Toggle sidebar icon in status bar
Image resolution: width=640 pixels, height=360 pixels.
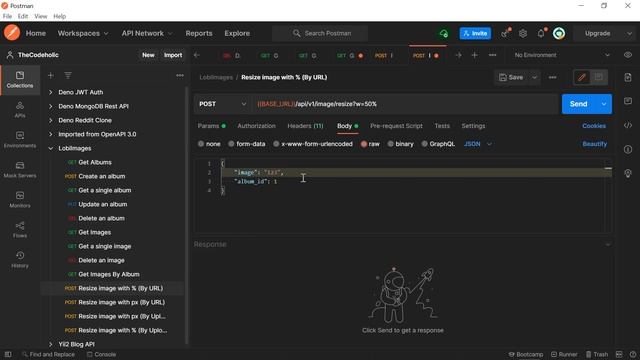pos(8,354)
